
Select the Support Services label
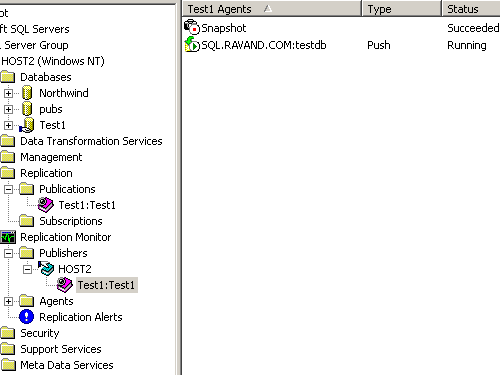click(x=61, y=349)
